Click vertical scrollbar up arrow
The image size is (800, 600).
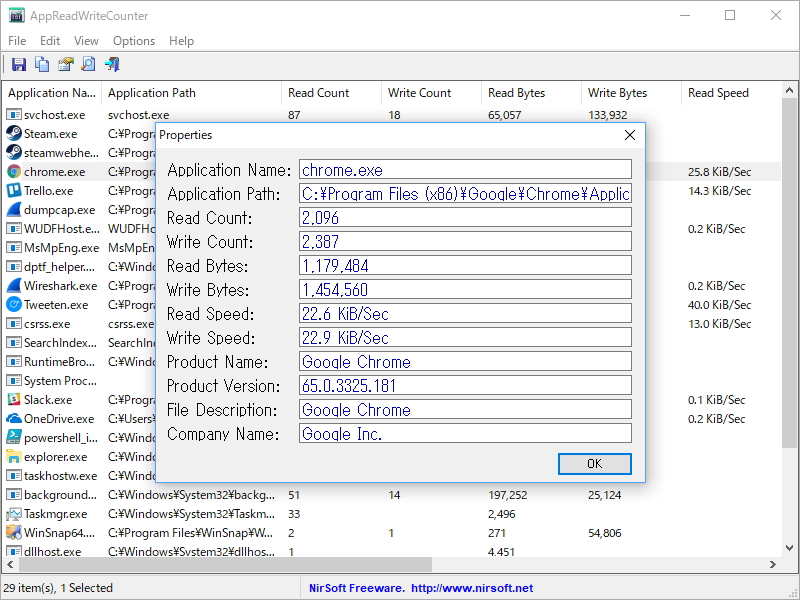789,91
